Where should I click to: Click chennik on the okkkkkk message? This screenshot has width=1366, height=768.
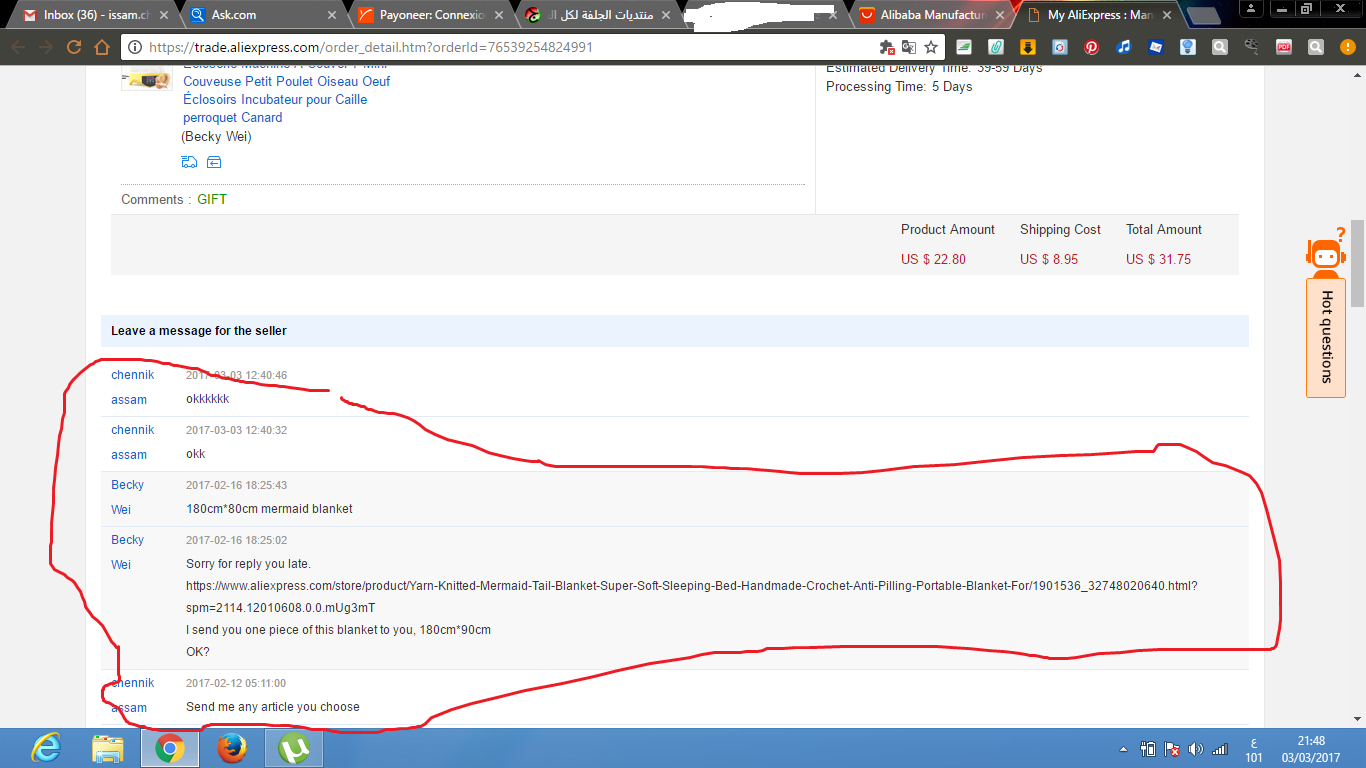point(132,375)
